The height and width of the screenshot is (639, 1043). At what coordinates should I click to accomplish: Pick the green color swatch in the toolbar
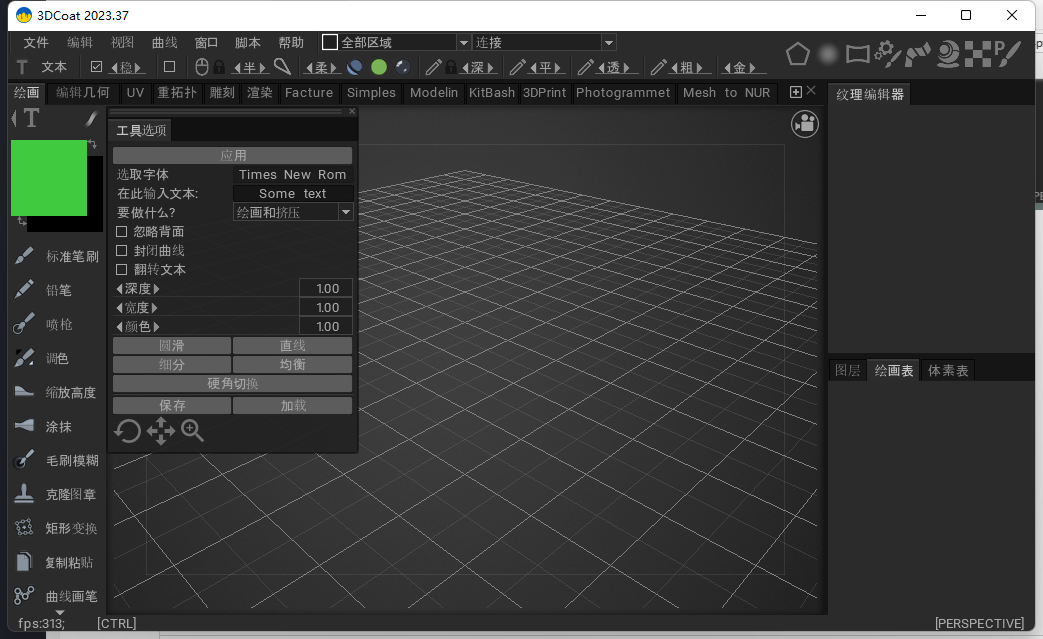point(379,66)
